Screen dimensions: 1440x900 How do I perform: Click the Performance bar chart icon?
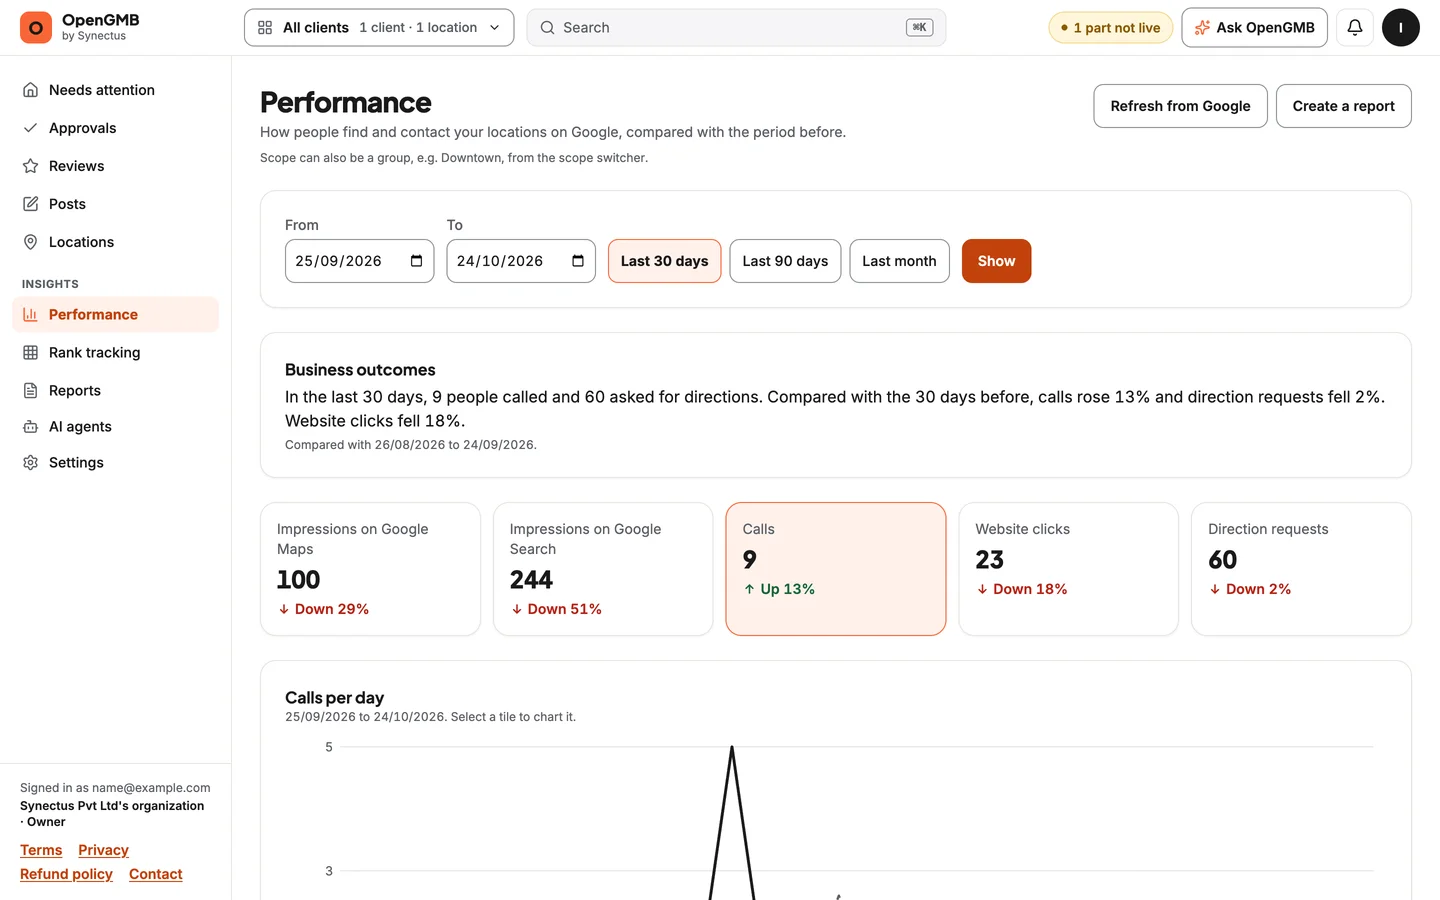31,314
